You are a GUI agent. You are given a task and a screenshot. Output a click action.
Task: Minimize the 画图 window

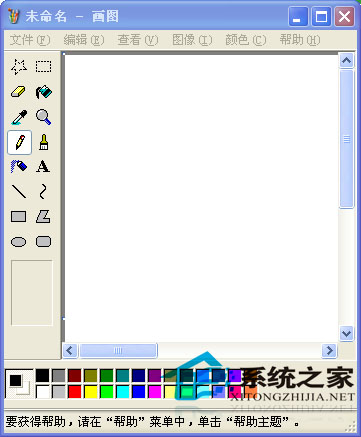[297, 16]
